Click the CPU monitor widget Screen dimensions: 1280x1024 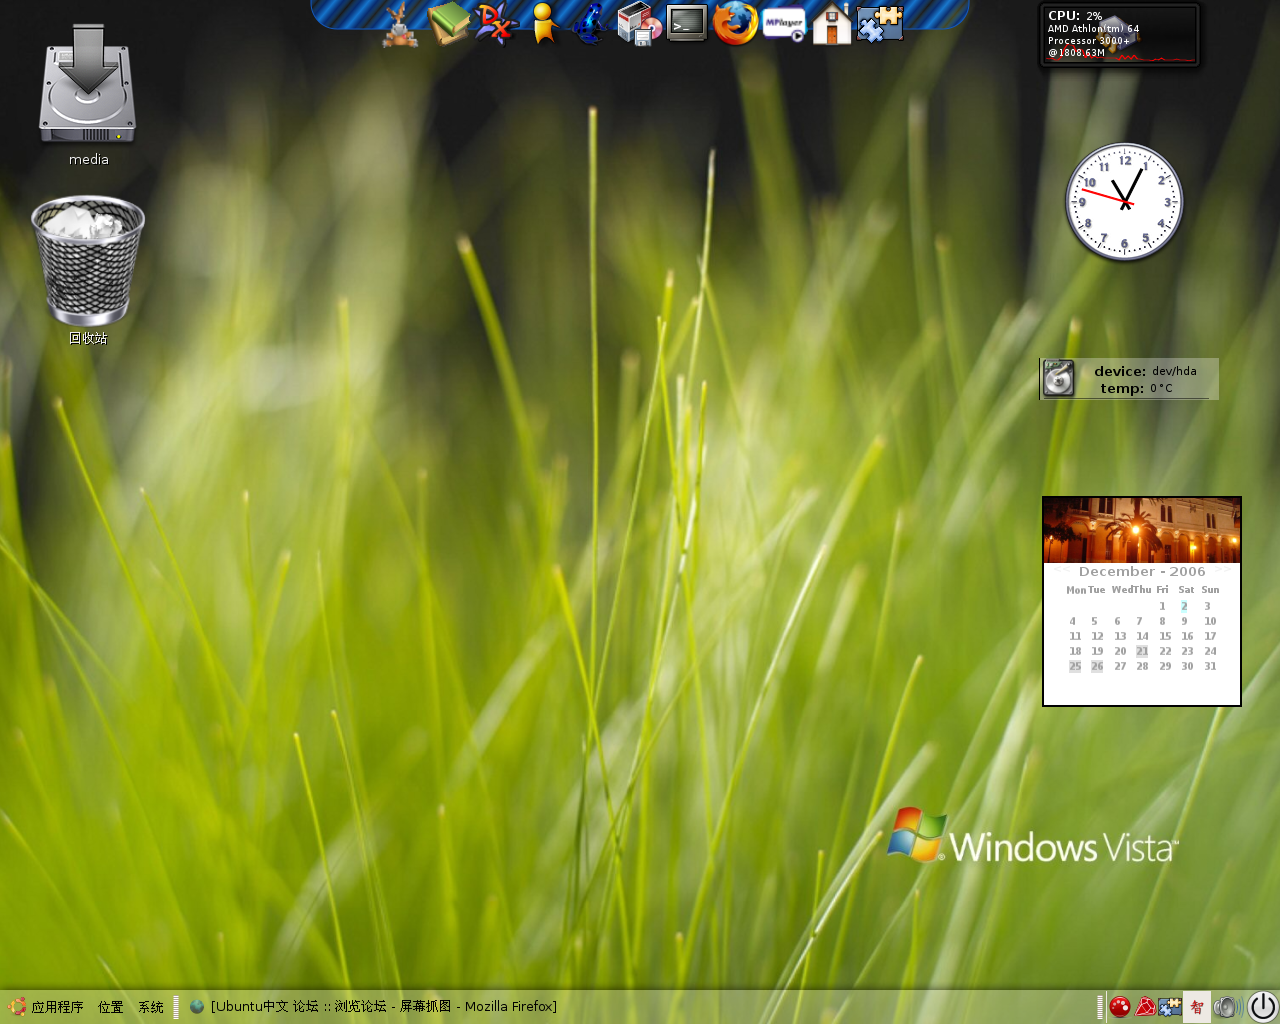1120,35
